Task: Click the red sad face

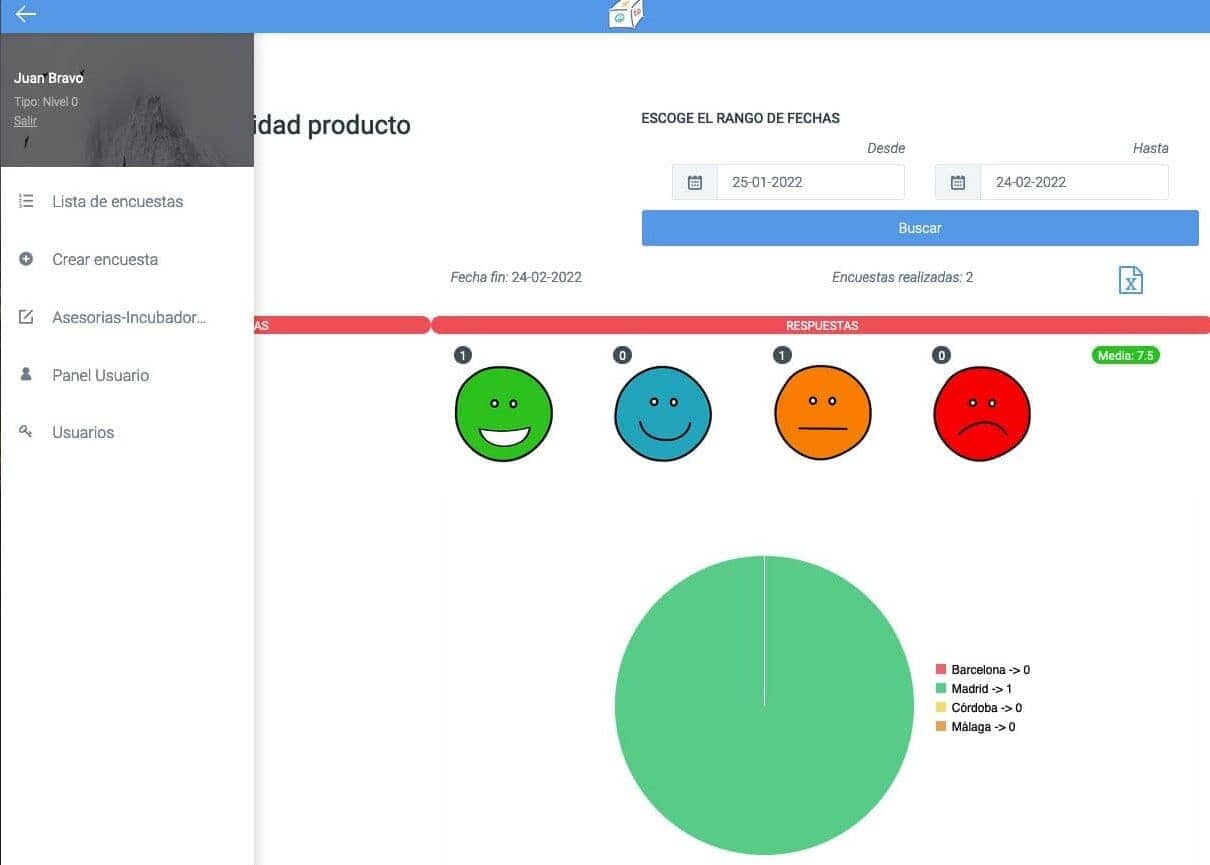Action: tap(982, 413)
